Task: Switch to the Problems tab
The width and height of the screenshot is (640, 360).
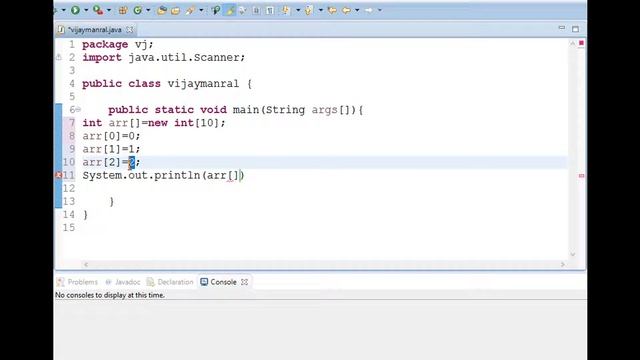Action: (78, 282)
